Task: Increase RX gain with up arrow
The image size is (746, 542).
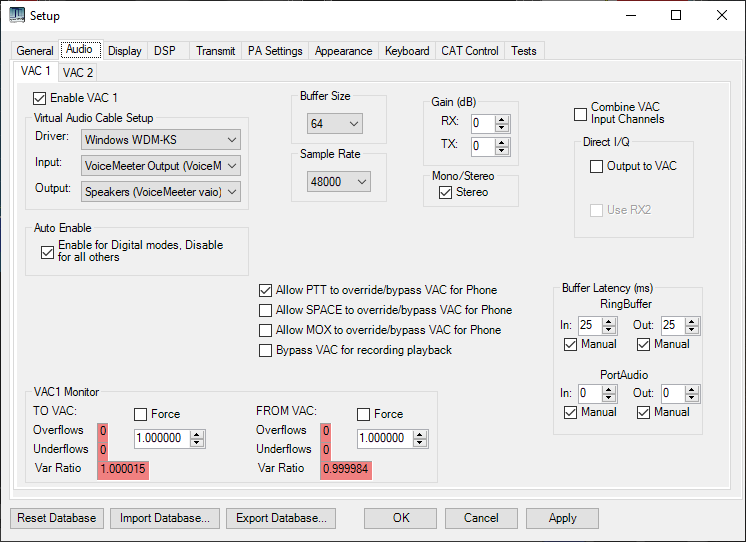Action: click(x=501, y=120)
